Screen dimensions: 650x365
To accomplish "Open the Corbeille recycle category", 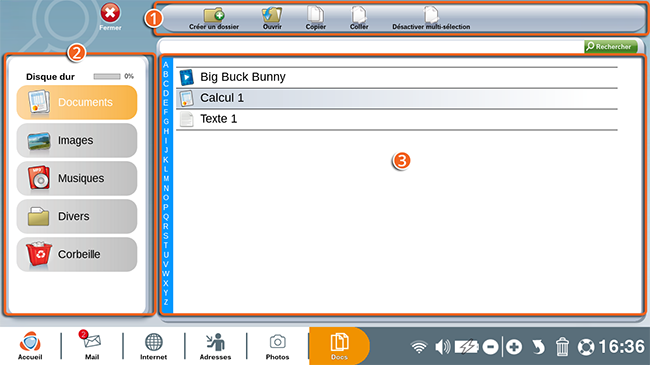I will [x=77, y=254].
